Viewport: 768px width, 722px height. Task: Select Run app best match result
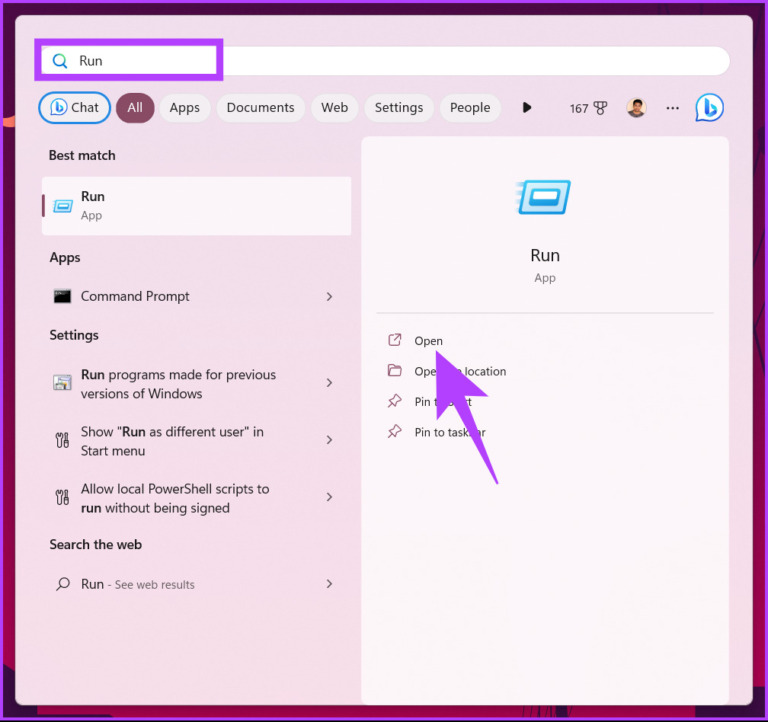point(196,206)
